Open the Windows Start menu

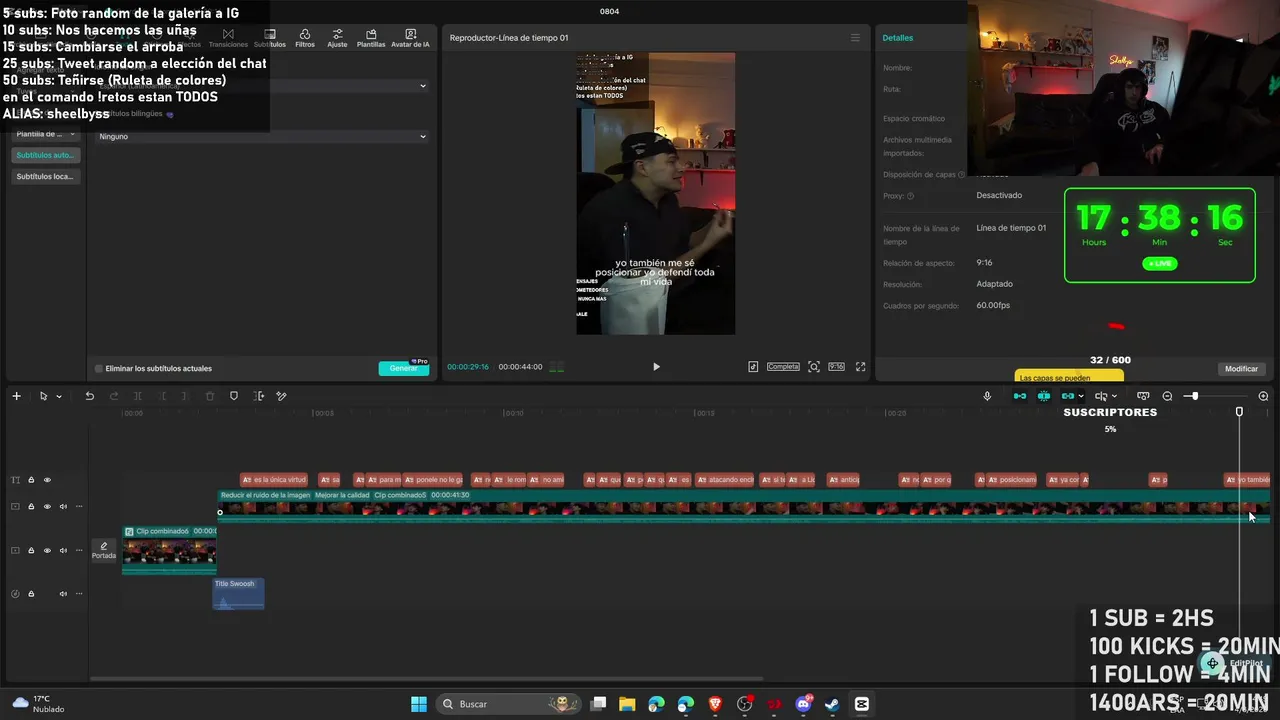tap(419, 704)
